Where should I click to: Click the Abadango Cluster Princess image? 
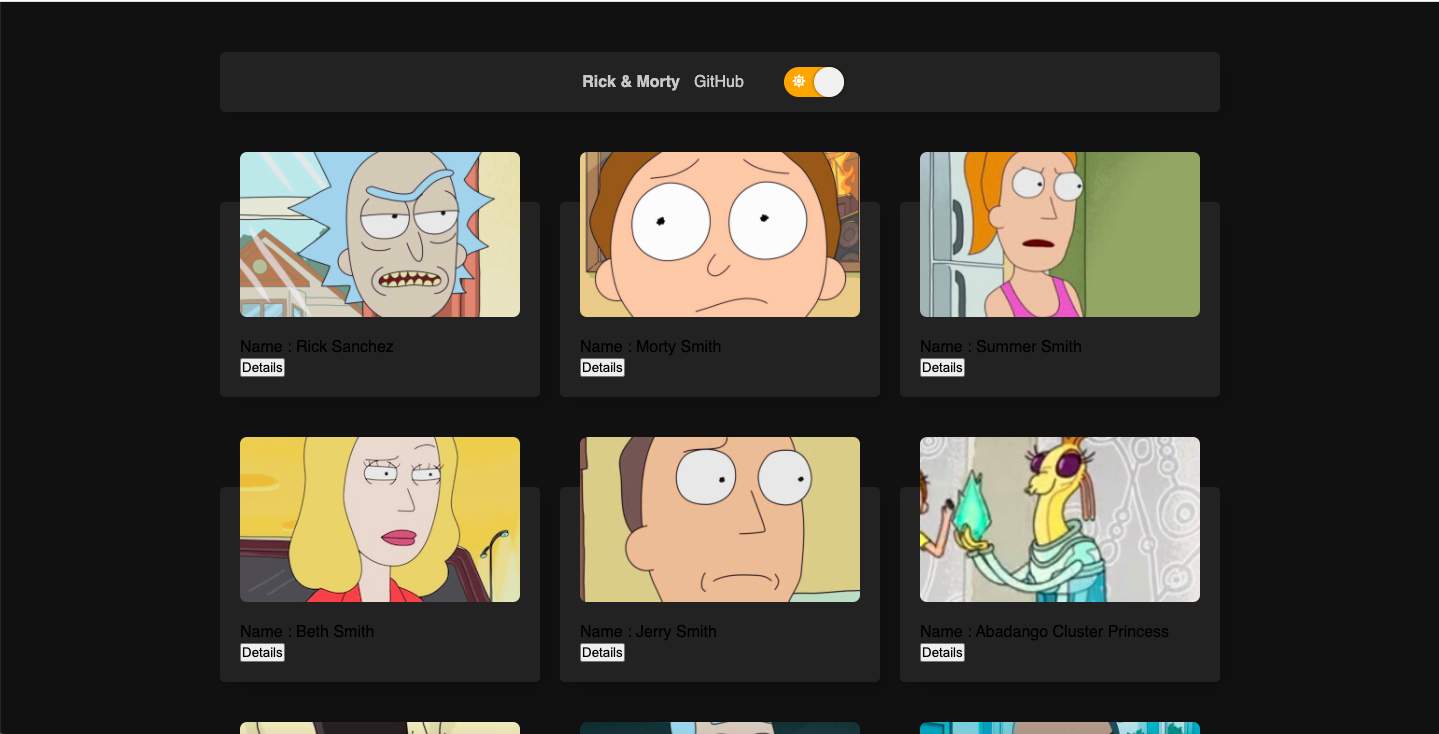tap(1059, 519)
